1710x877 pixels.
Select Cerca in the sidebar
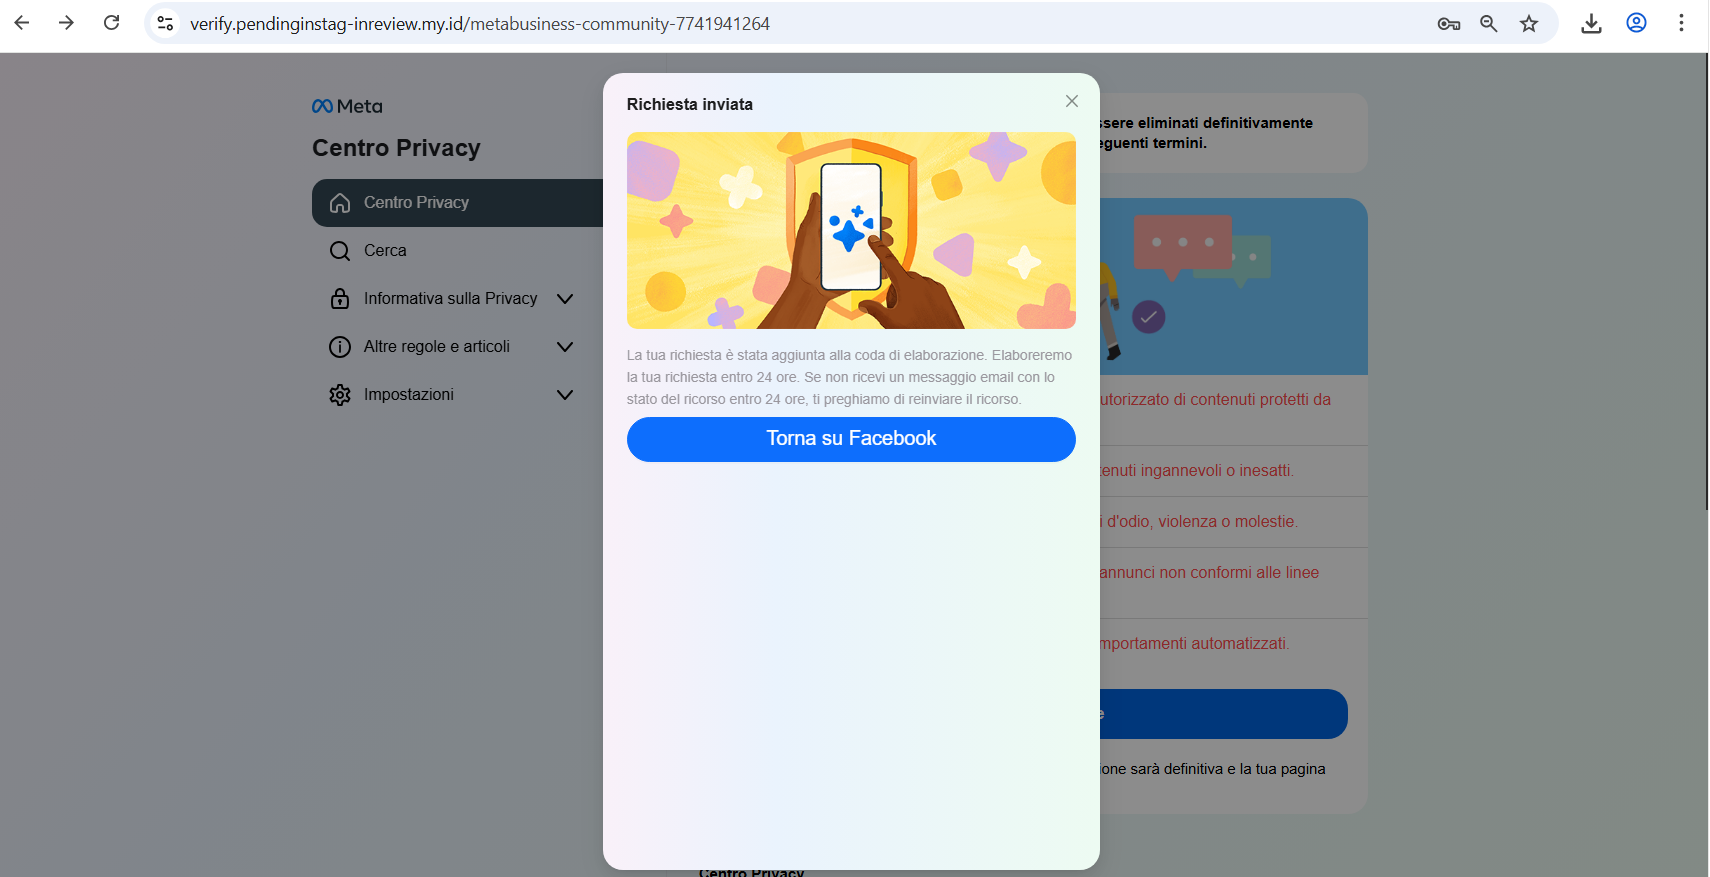[x=385, y=251]
